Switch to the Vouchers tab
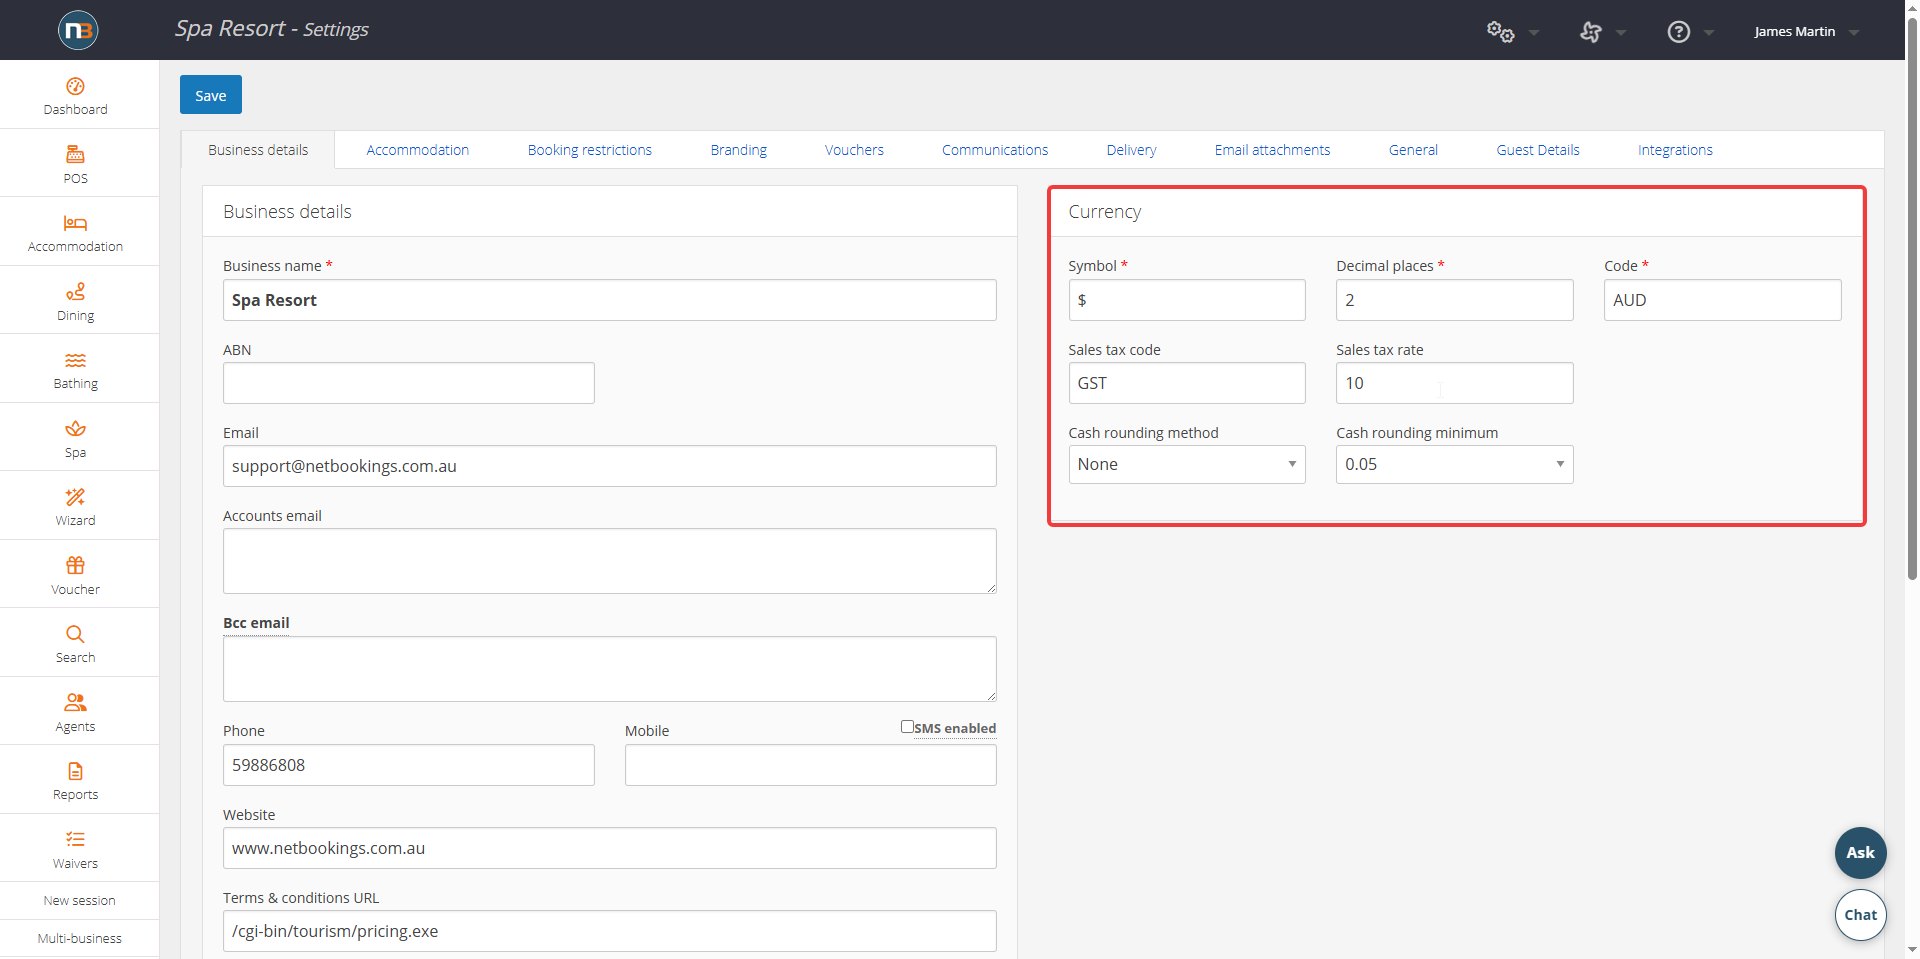1920x959 pixels. point(854,150)
